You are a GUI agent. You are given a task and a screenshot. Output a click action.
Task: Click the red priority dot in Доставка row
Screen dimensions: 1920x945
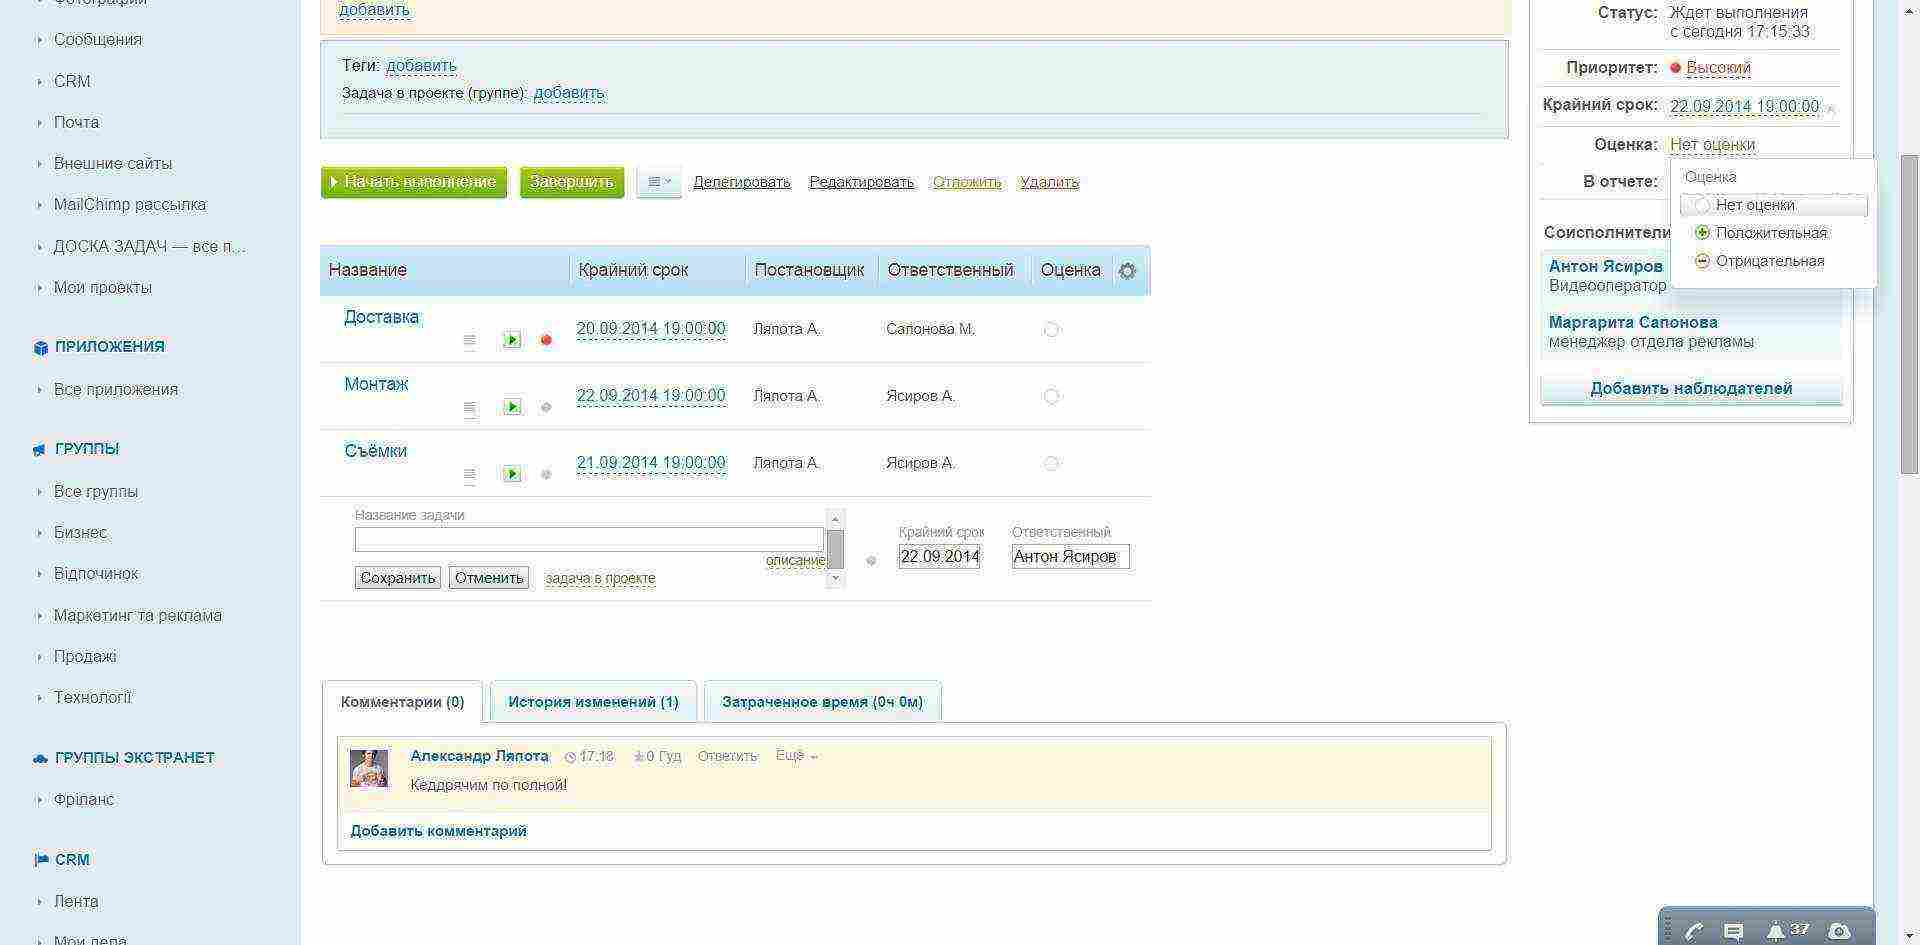click(x=546, y=340)
